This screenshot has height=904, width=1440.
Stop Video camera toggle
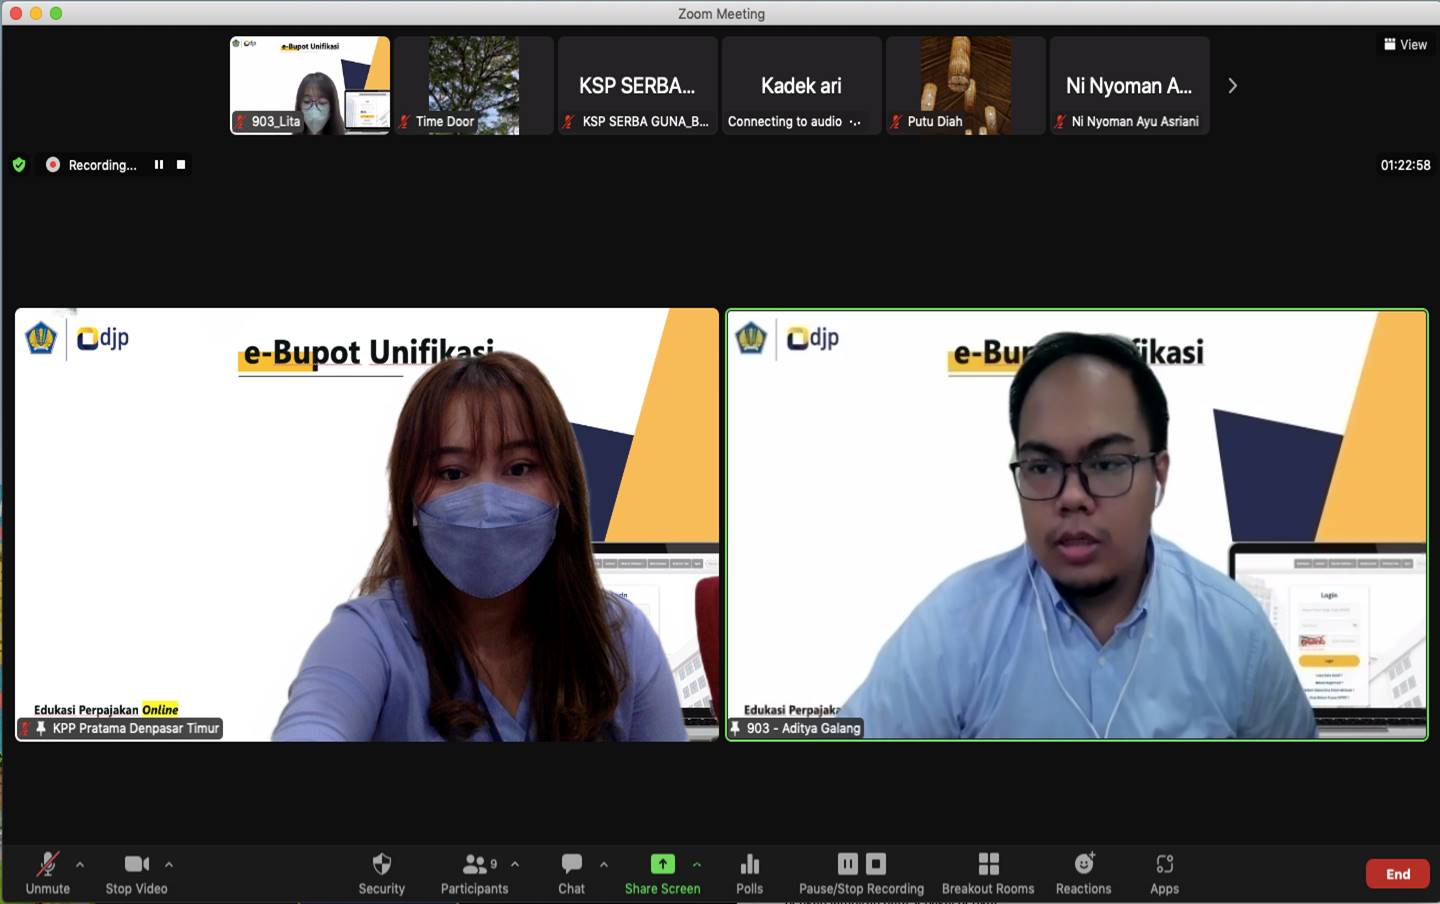coord(136,872)
